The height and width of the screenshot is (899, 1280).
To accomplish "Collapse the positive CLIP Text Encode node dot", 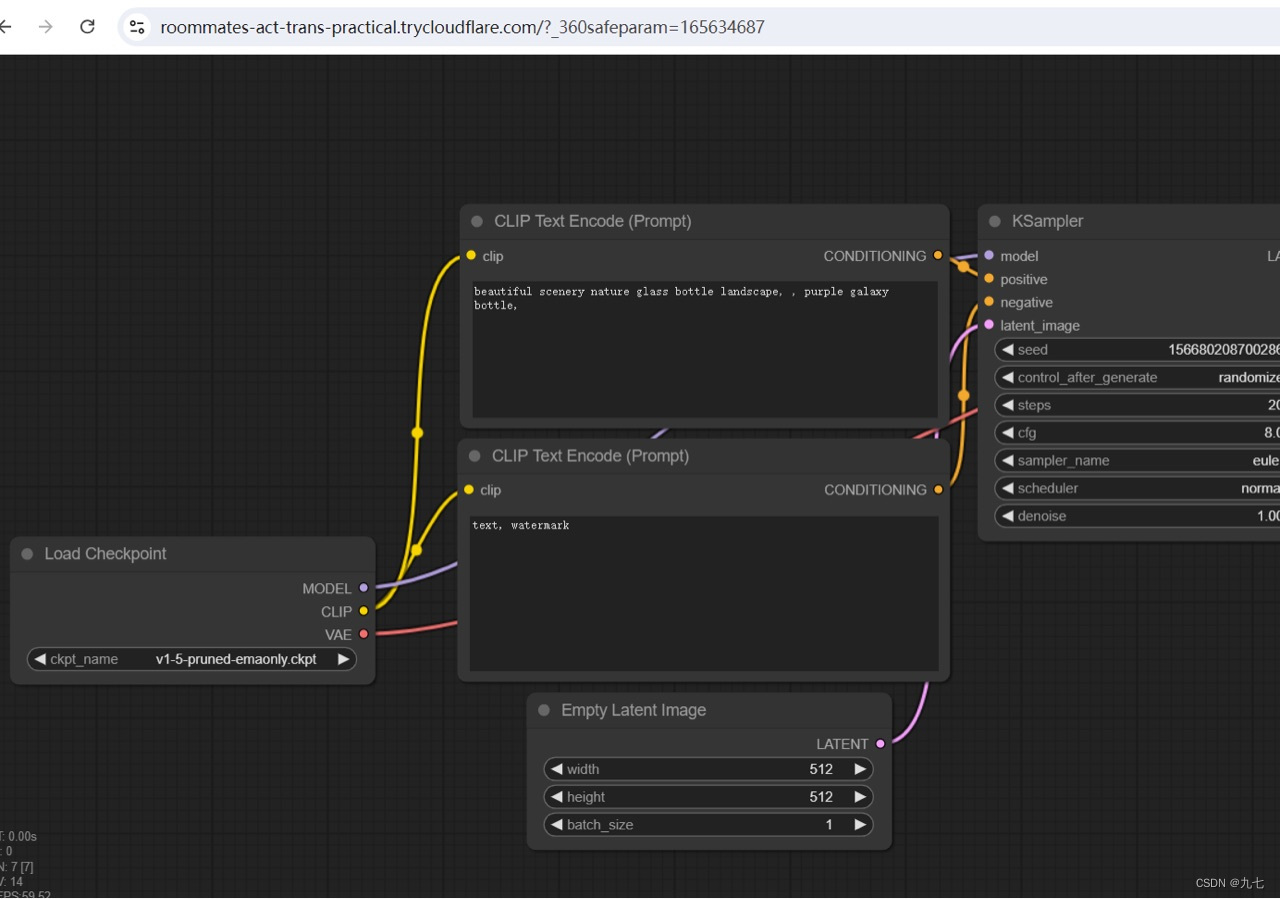I will click(x=477, y=222).
